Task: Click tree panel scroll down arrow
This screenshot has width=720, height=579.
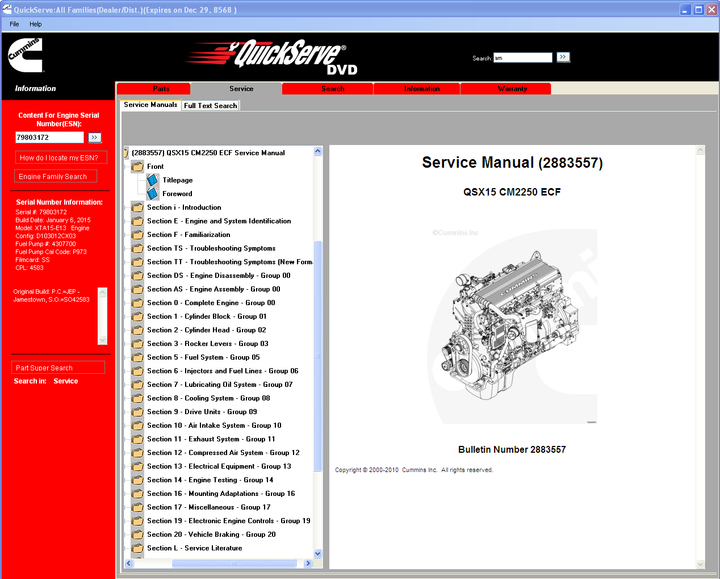Action: pyautogui.click(x=317, y=553)
